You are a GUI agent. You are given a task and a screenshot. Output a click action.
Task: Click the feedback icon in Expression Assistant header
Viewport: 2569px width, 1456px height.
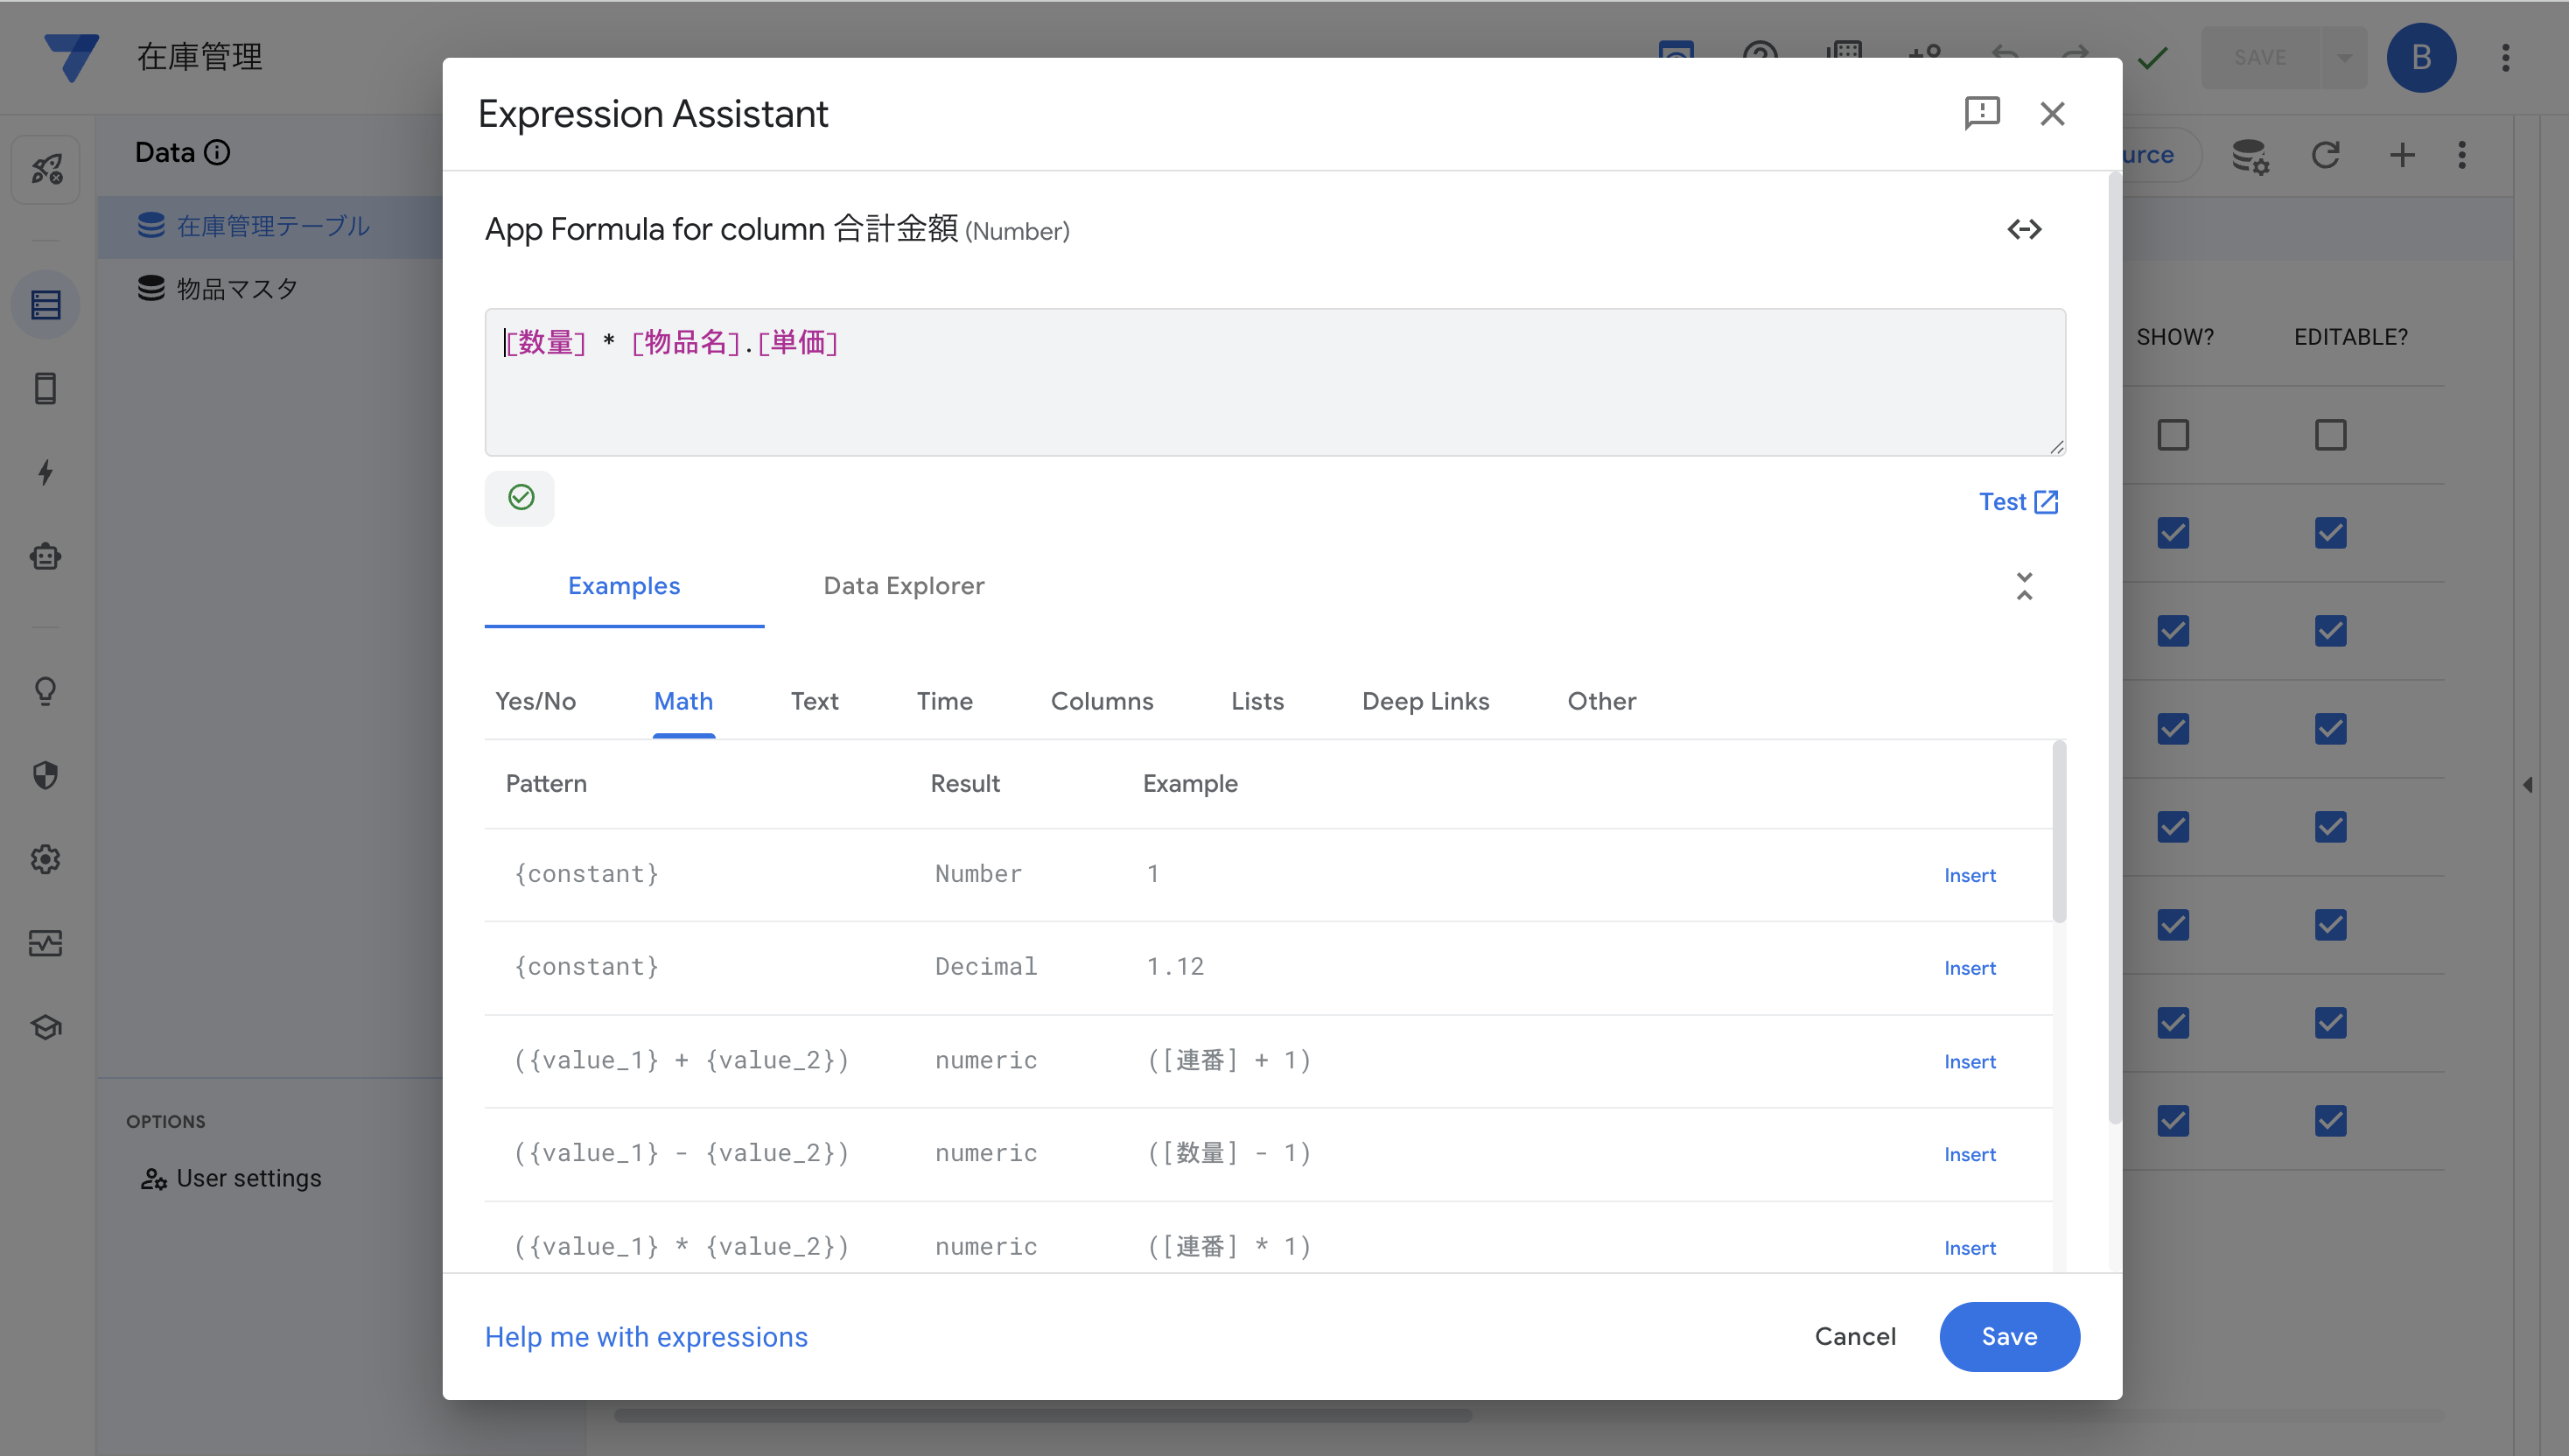pyautogui.click(x=1981, y=113)
